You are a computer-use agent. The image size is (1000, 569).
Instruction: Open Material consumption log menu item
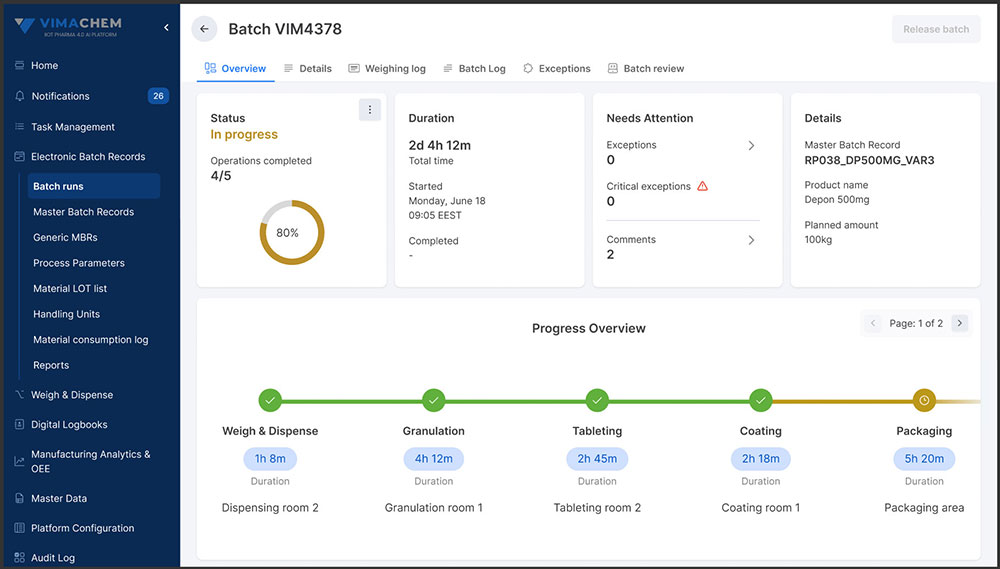click(x=91, y=340)
